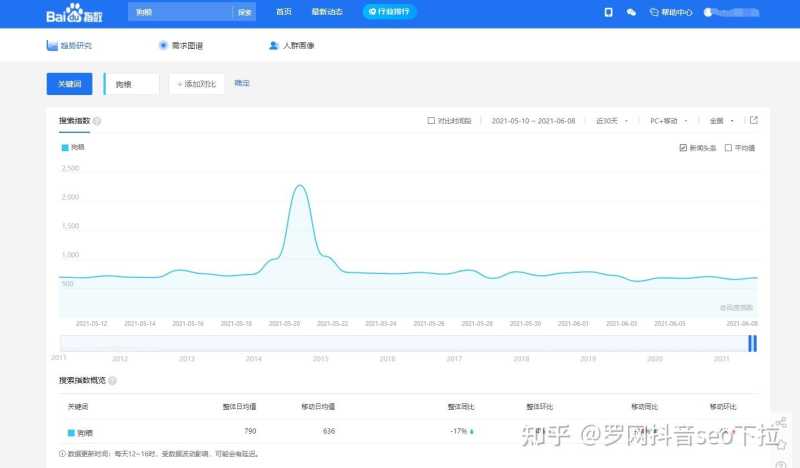
Task: Click the 帮助中心 help center icon
Action: point(654,12)
